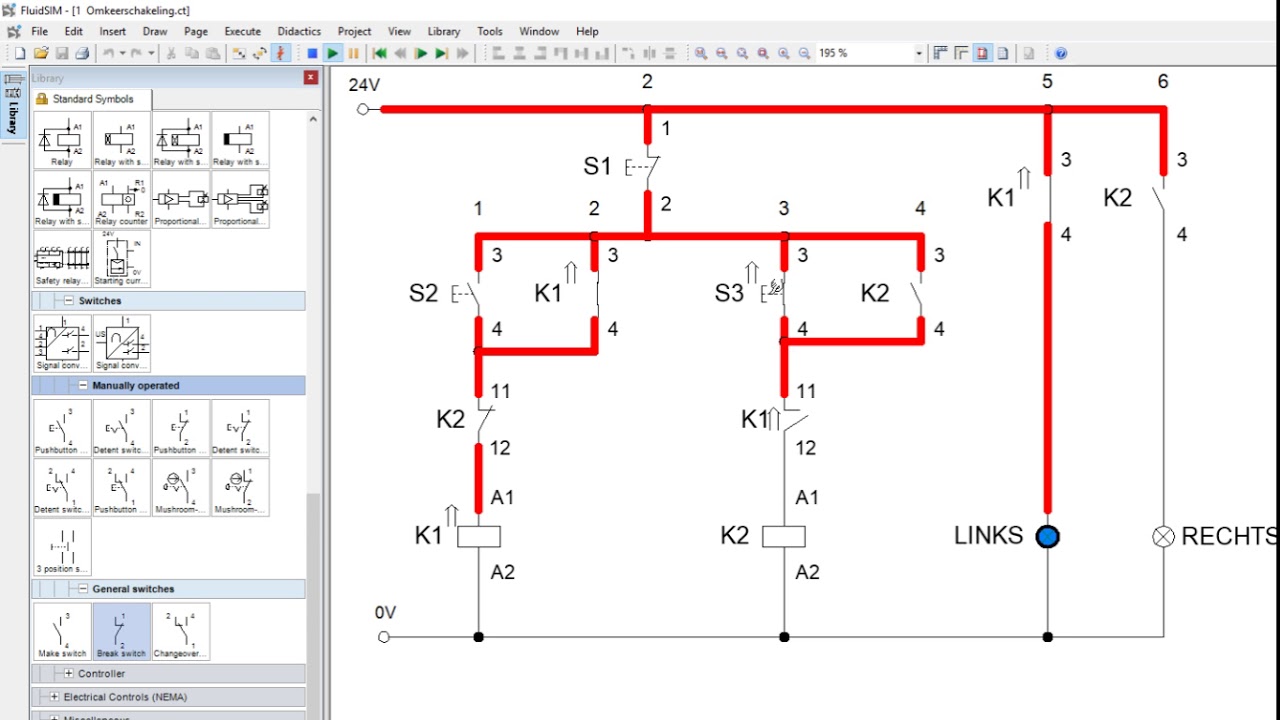Image resolution: width=1280 pixels, height=720 pixels.
Task: Open the Didactics menu
Action: tap(299, 31)
